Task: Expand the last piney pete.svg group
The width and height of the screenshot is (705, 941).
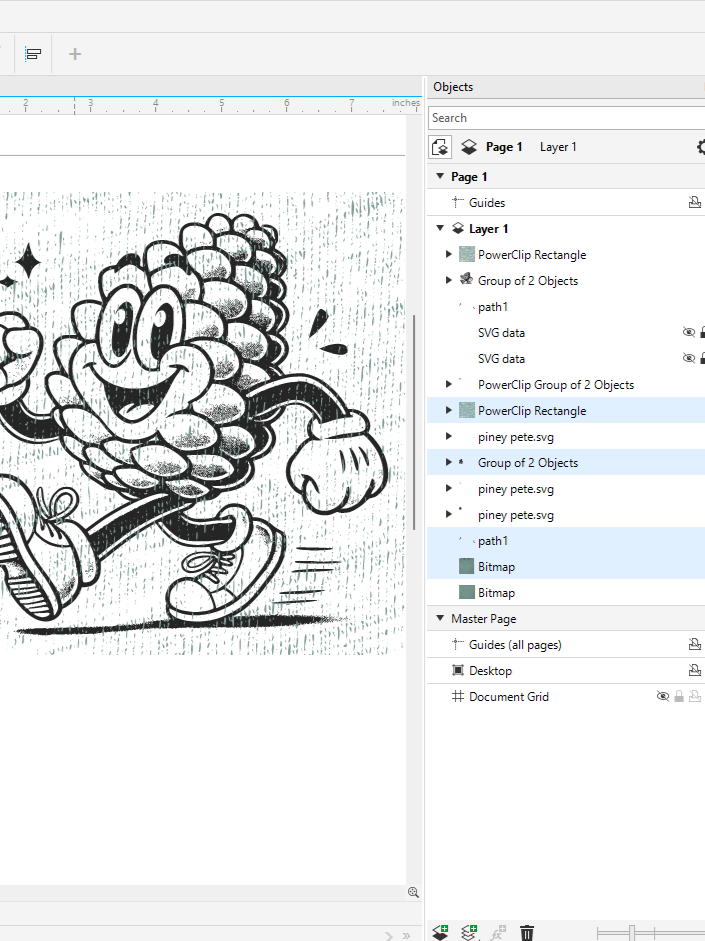Action: [x=448, y=514]
